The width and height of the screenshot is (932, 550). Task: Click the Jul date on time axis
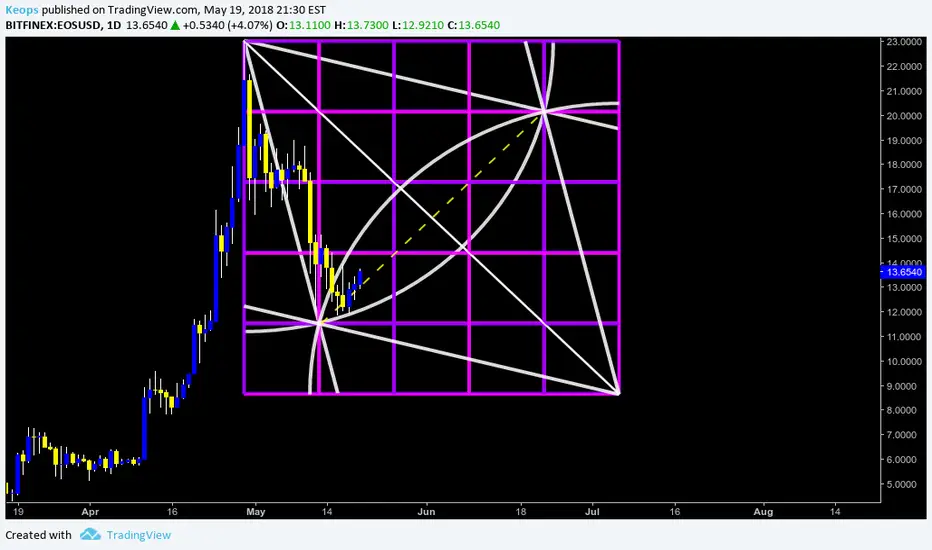(x=592, y=511)
